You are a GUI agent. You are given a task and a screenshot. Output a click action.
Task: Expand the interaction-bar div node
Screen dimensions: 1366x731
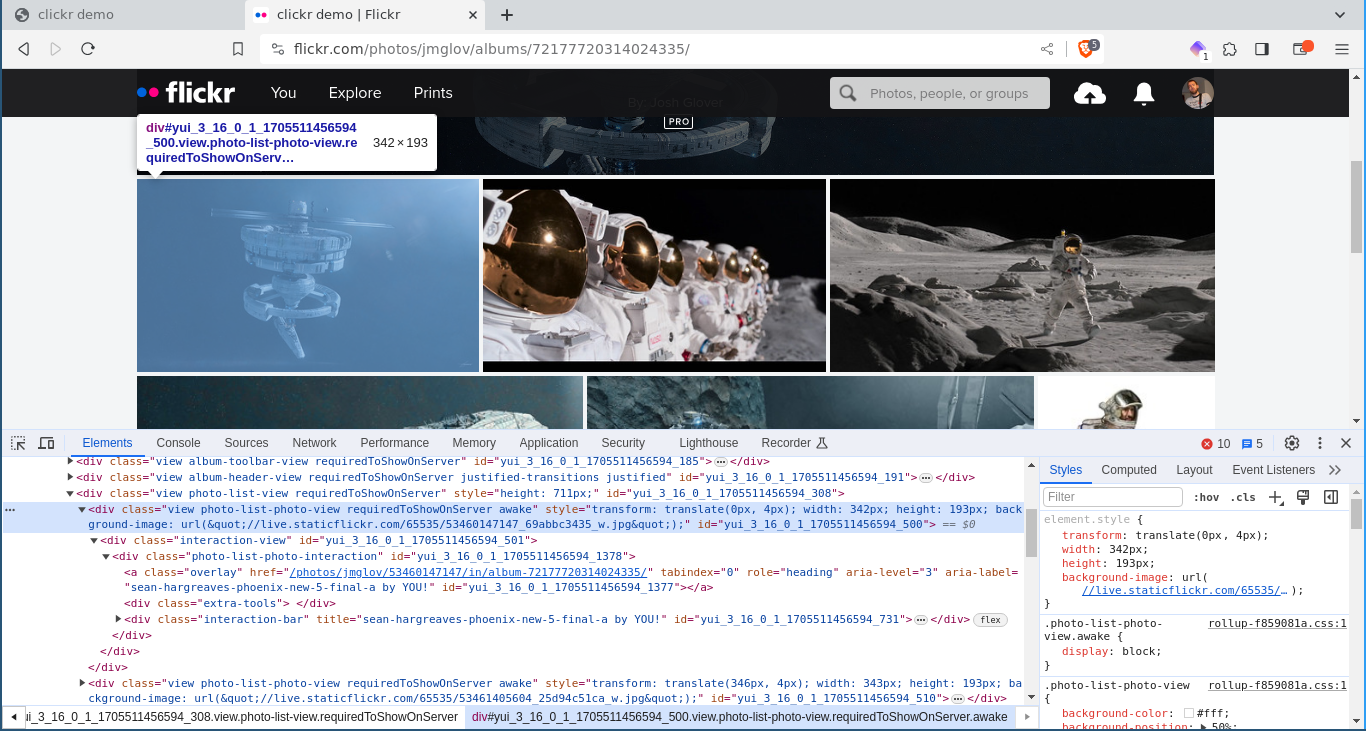point(118,619)
